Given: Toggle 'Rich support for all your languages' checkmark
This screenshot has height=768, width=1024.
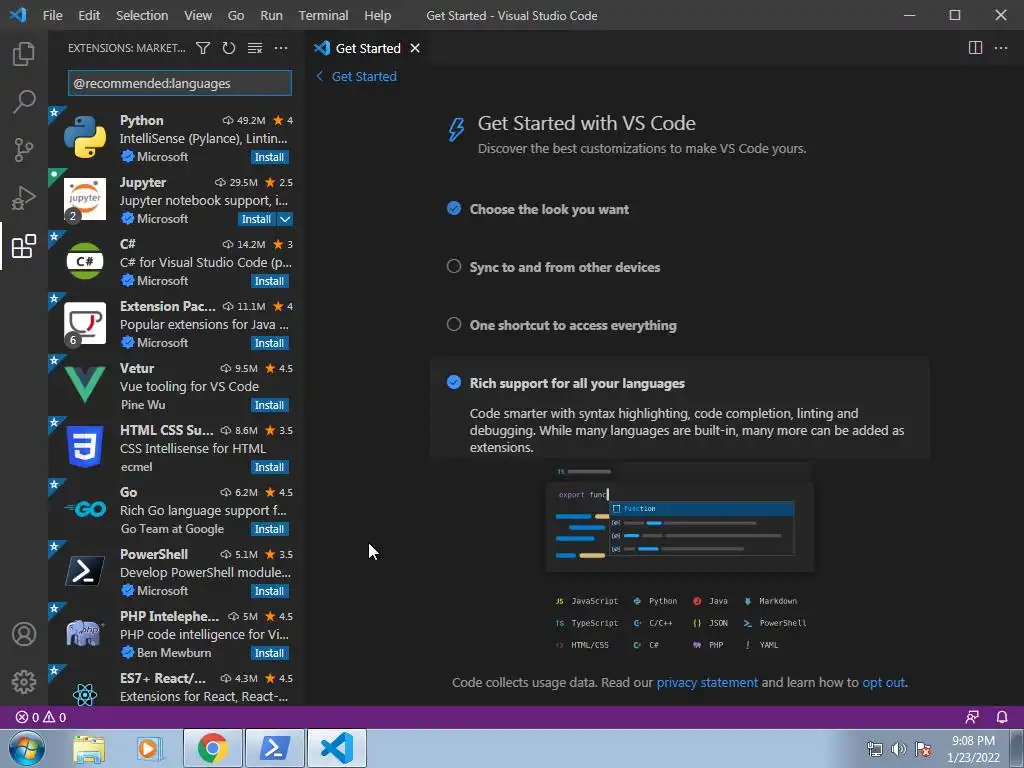Looking at the screenshot, I should tap(454, 383).
